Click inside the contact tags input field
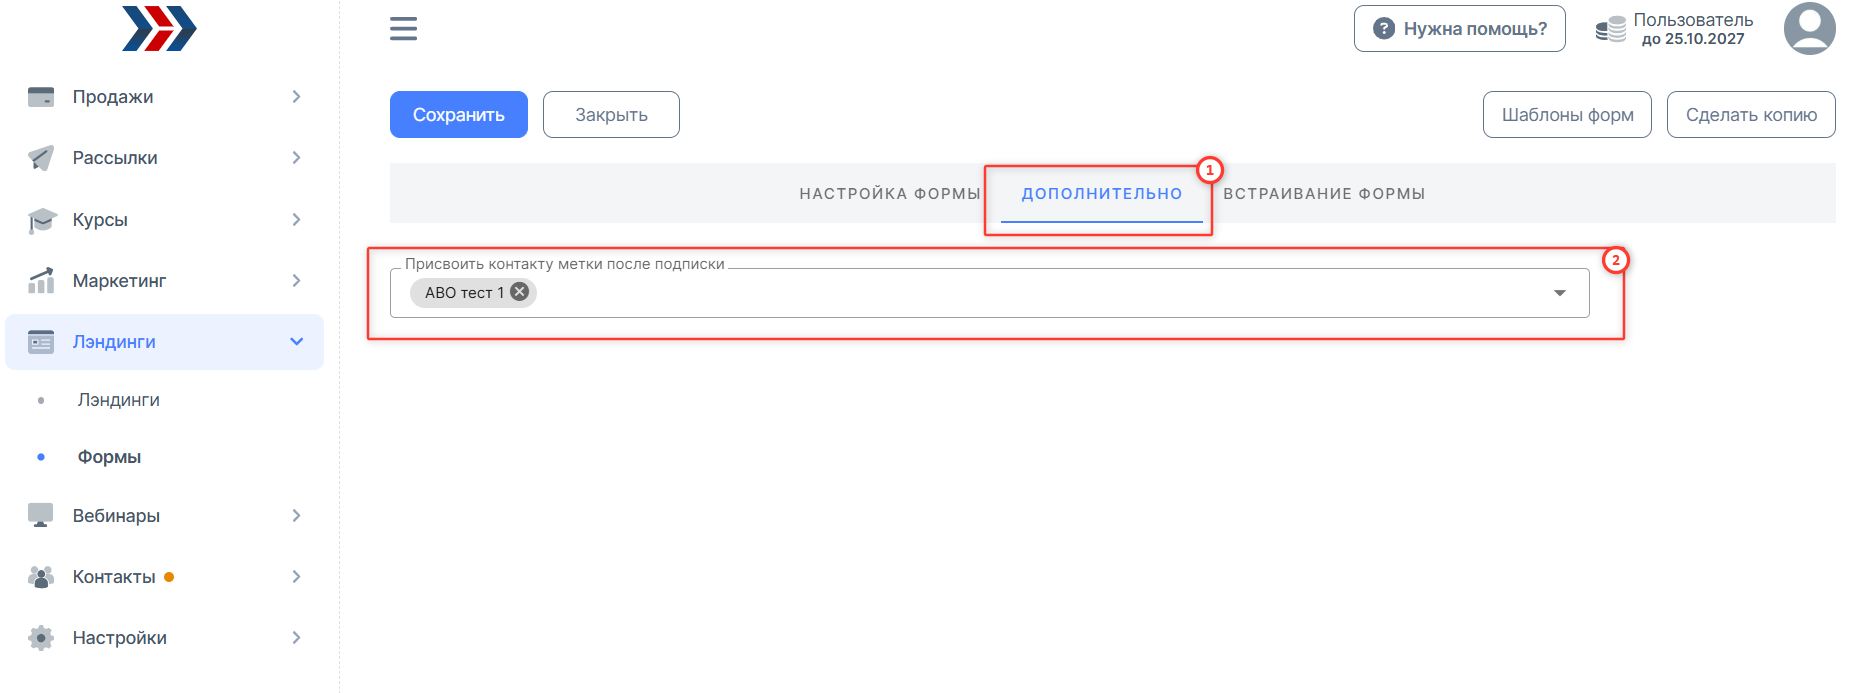Image resolution: width=1870 pixels, height=693 pixels. (989, 293)
